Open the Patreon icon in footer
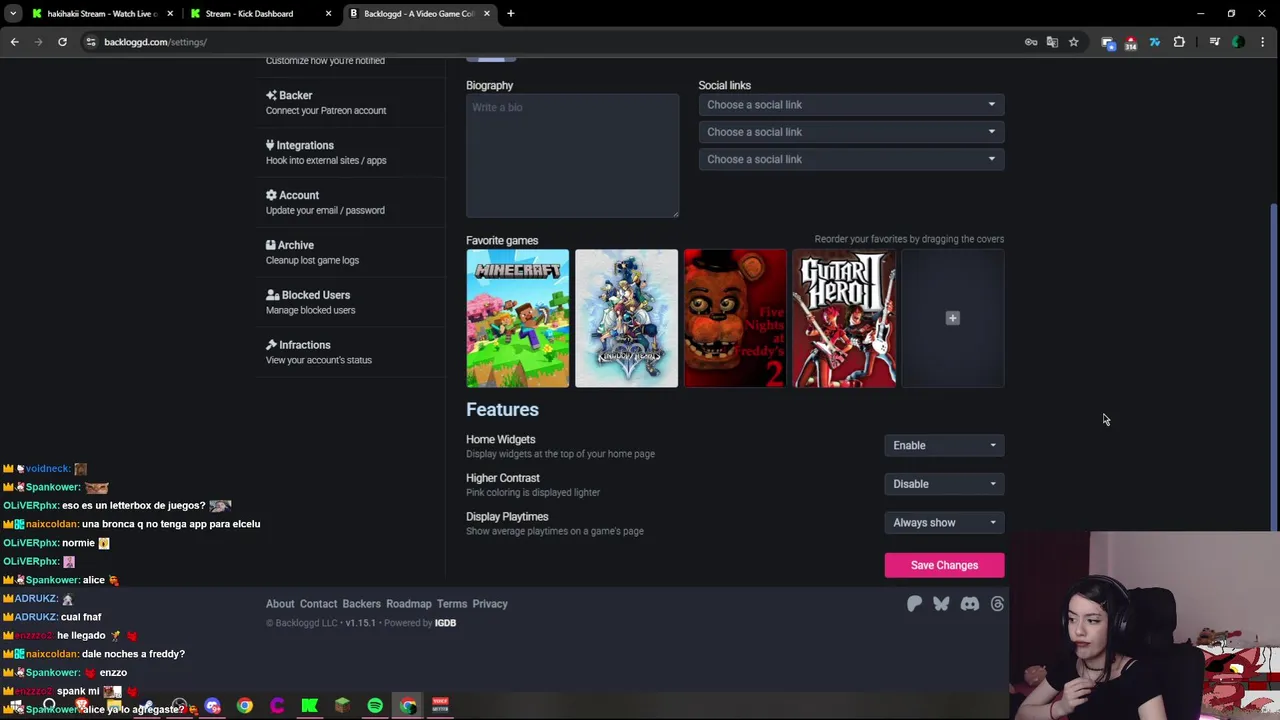Viewport: 1280px width, 720px height. tap(914, 603)
